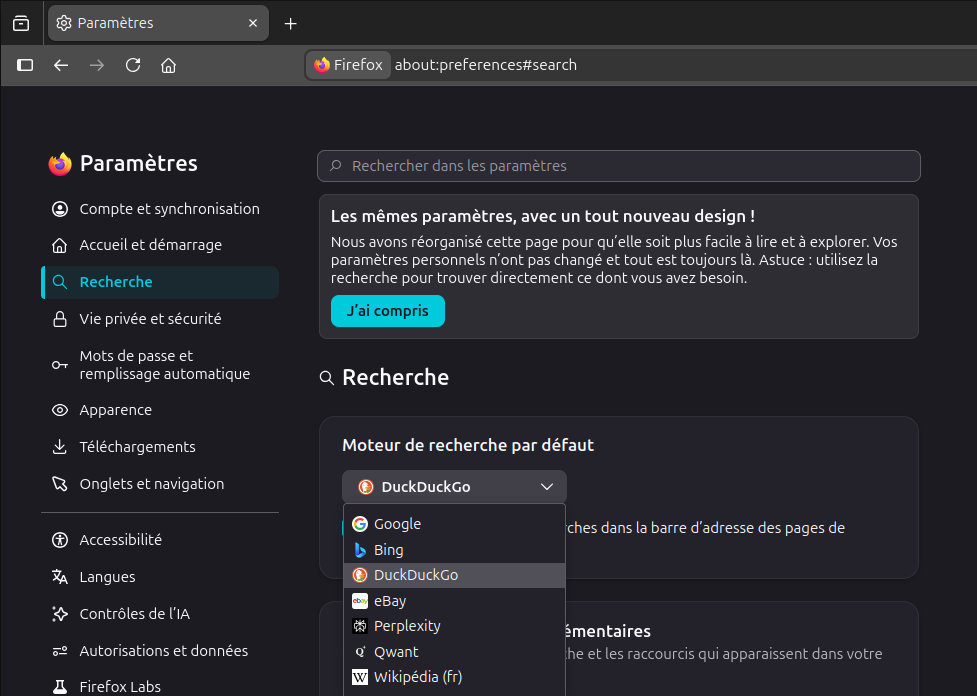Open Apparence settings
The height and width of the screenshot is (696, 977).
pyautogui.click(x=160, y=410)
